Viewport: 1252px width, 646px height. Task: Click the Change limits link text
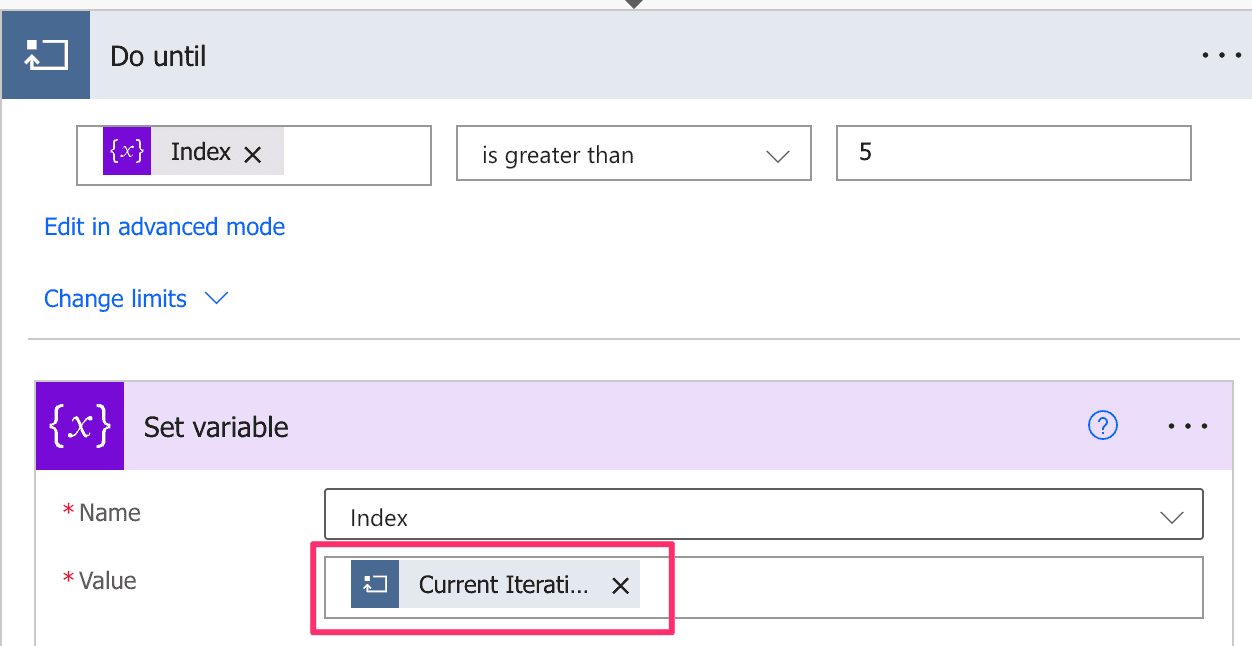click(115, 299)
